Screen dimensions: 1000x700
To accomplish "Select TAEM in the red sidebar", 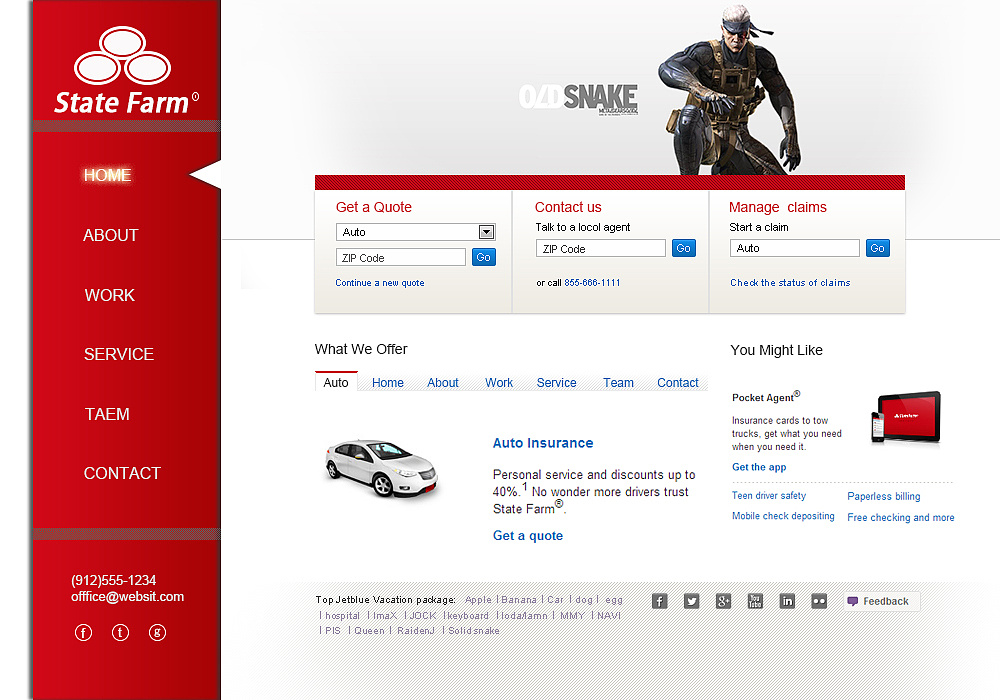I will (107, 414).
